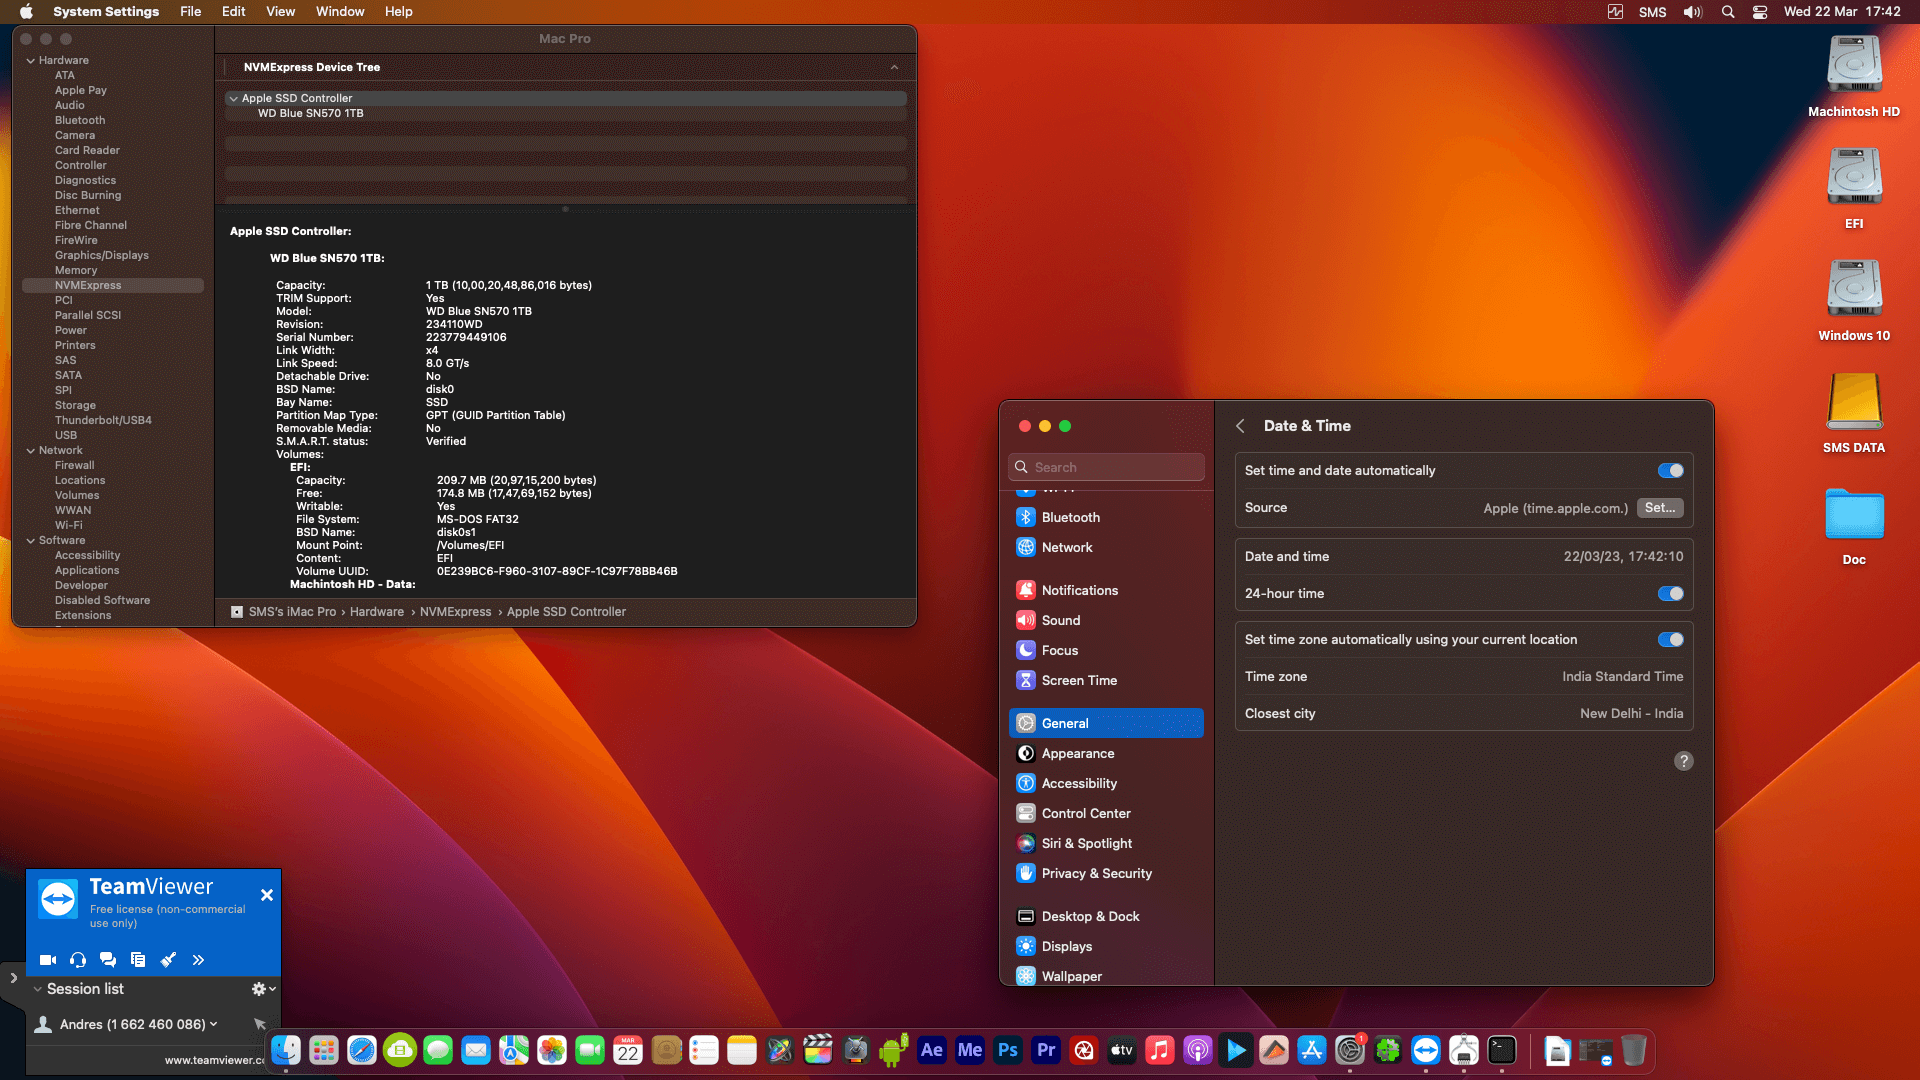Select Wi-Fi under Network list
Viewport: 1920px width, 1080px height.
pos(69,526)
